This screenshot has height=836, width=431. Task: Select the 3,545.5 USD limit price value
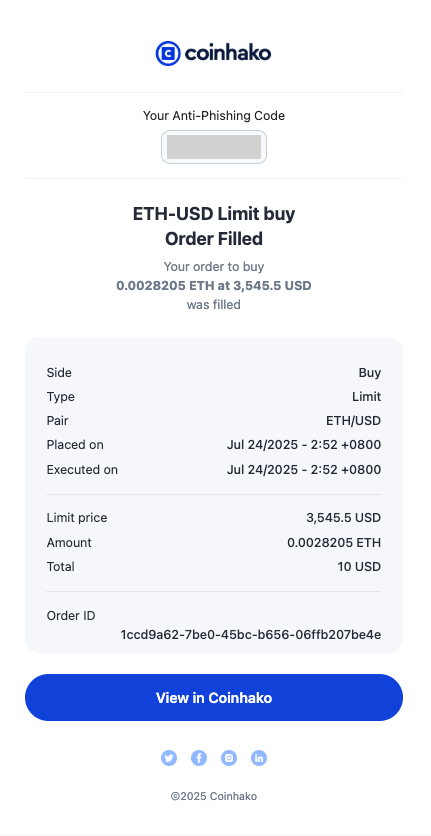pos(344,518)
